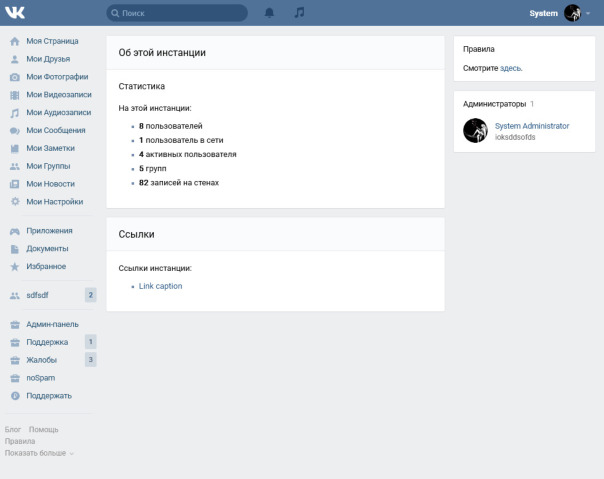
Task: Click the '8 пользователей' statistic text
Action: 170,126
